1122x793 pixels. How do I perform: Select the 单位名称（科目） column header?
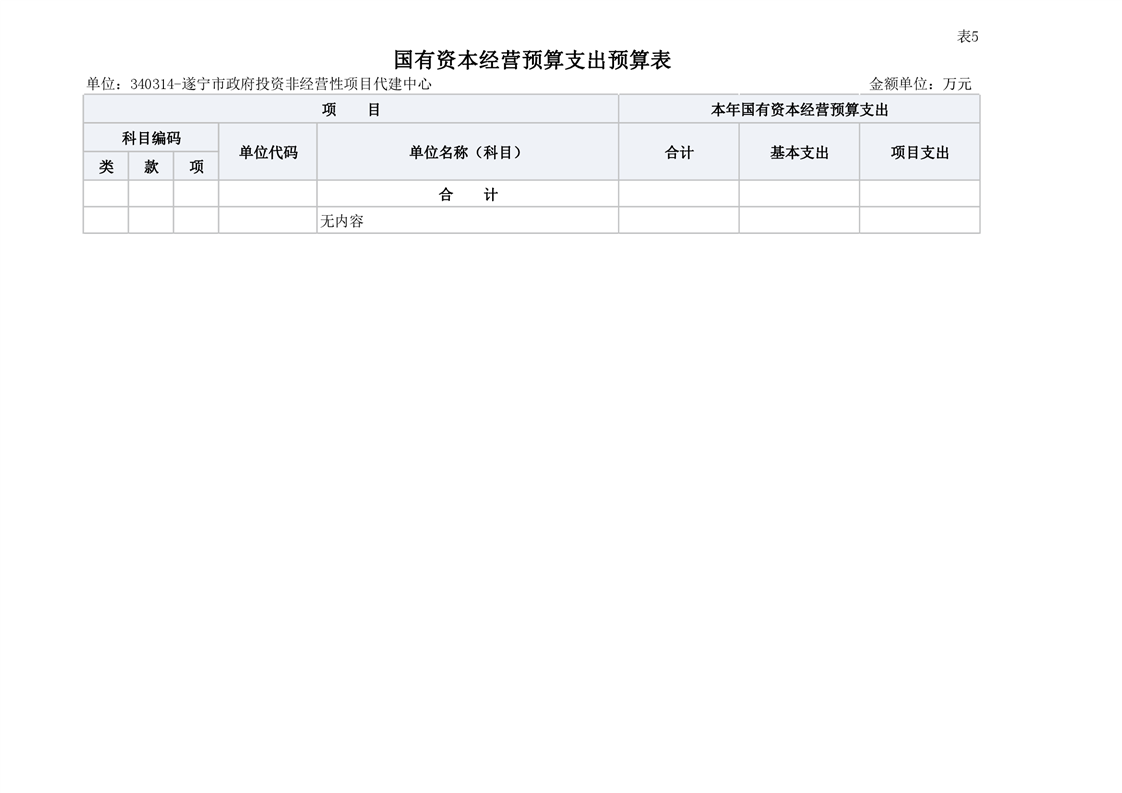coord(468,153)
